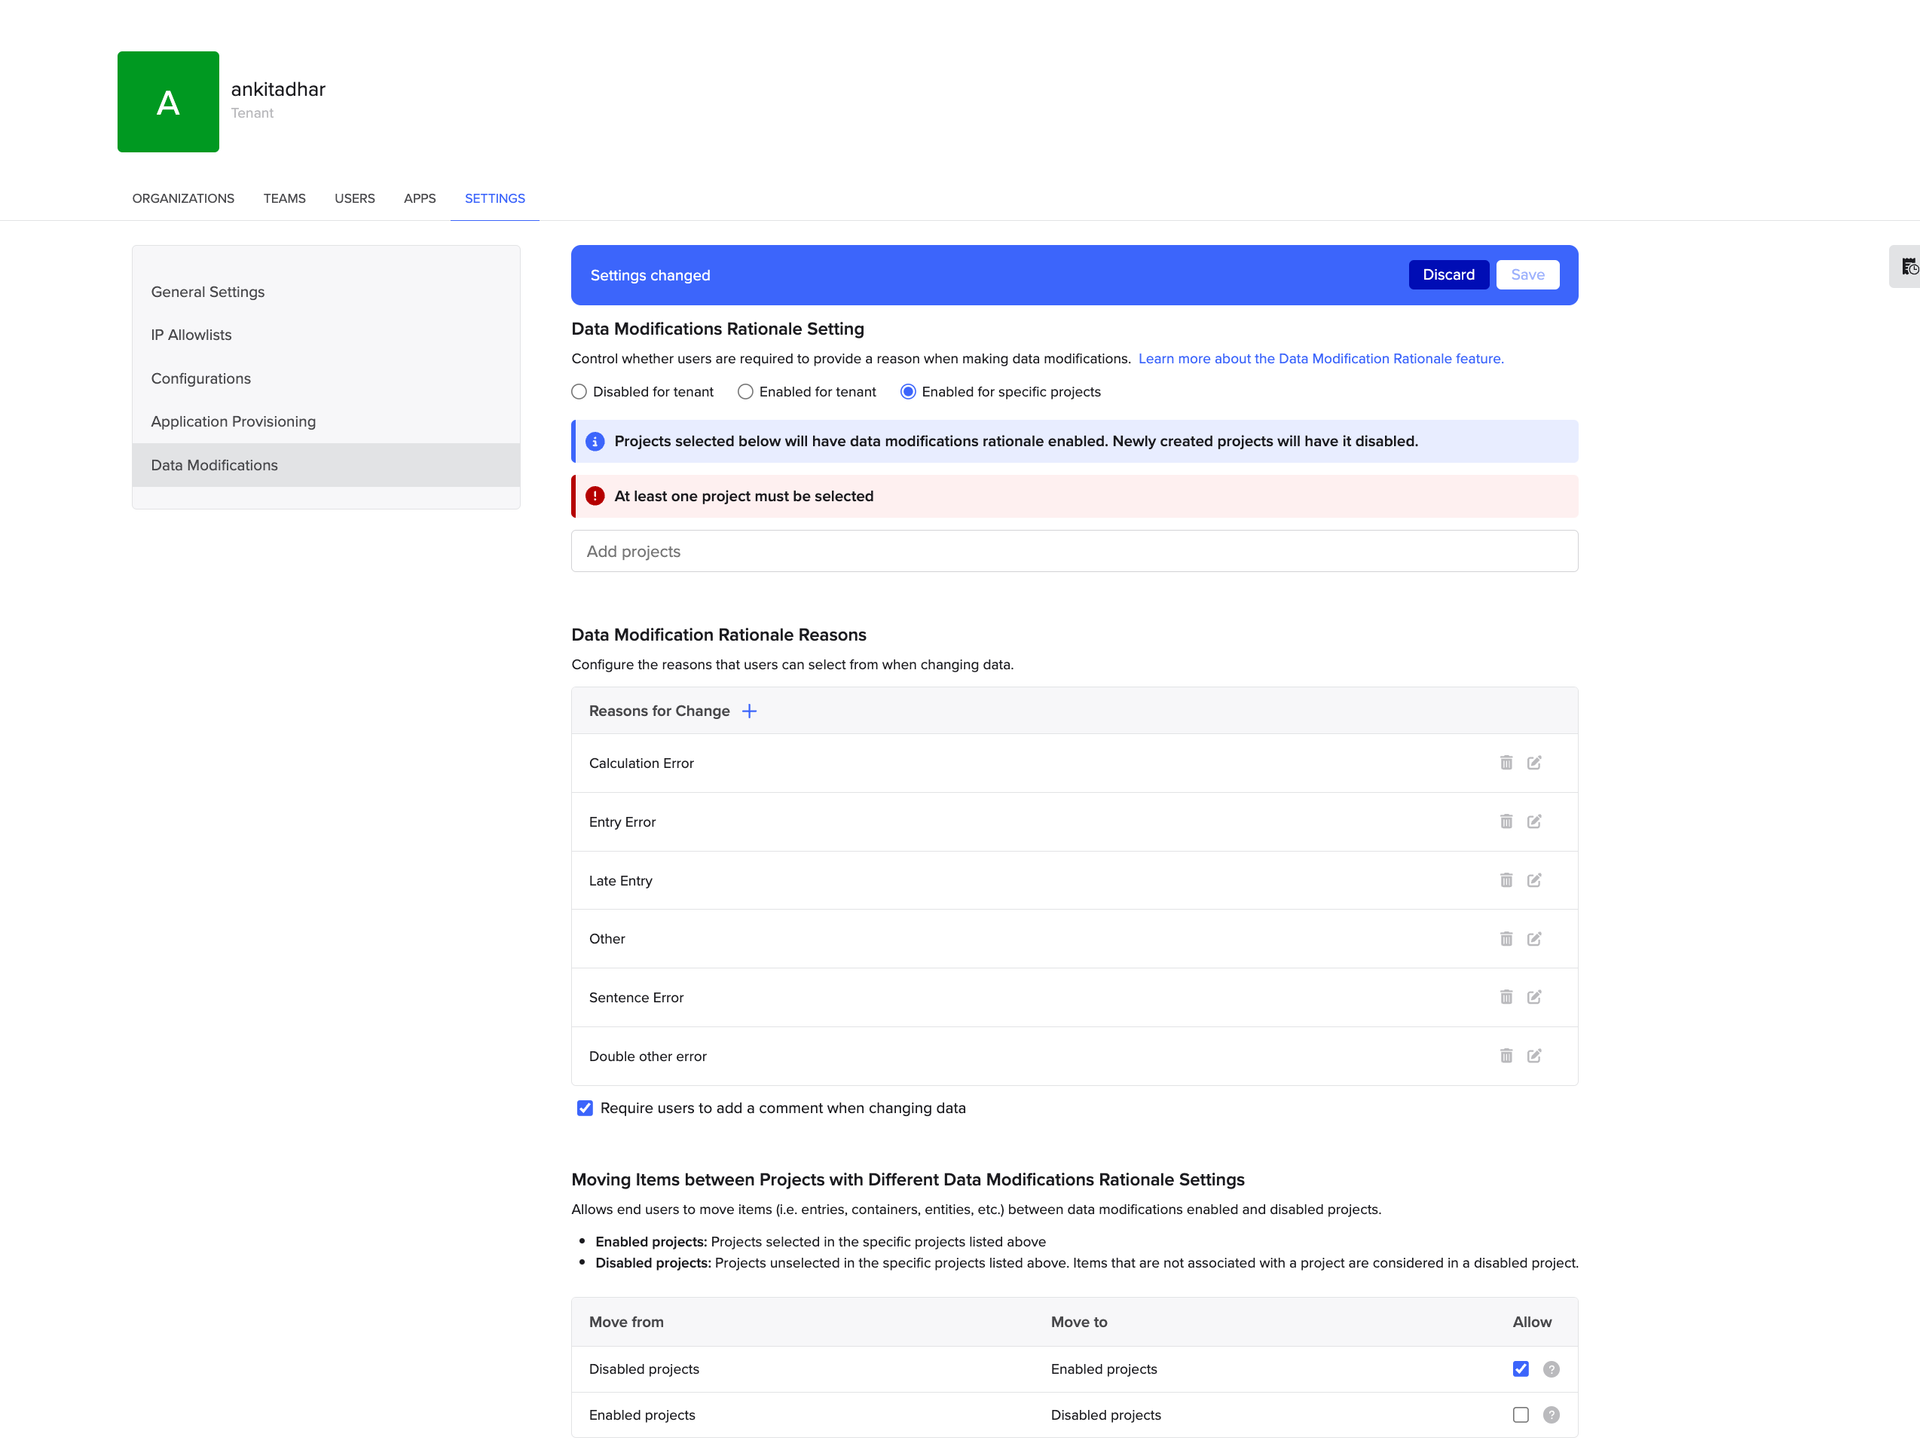
Task: Edit the Entry Error reason
Action: pos(1534,821)
